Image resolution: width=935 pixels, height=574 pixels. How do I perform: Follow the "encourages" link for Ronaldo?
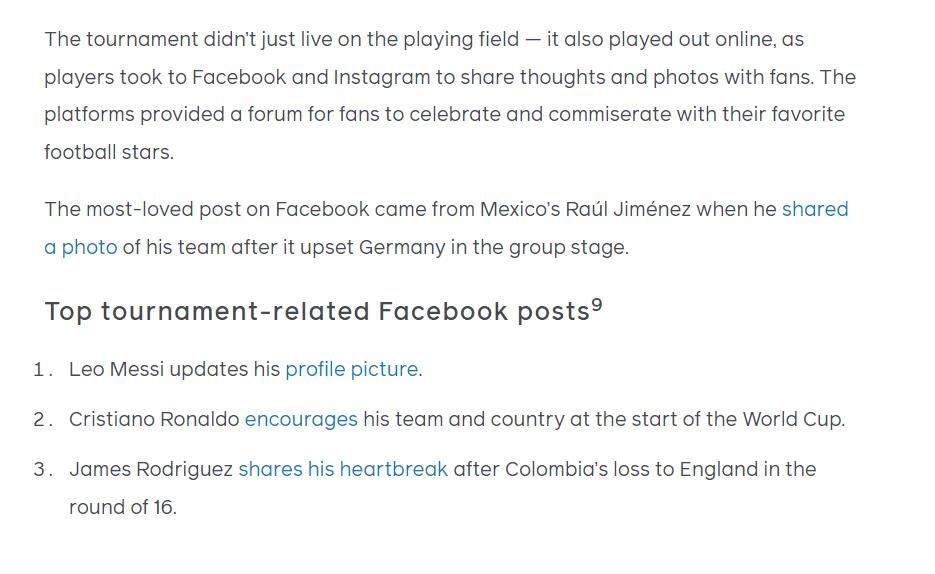(x=301, y=420)
